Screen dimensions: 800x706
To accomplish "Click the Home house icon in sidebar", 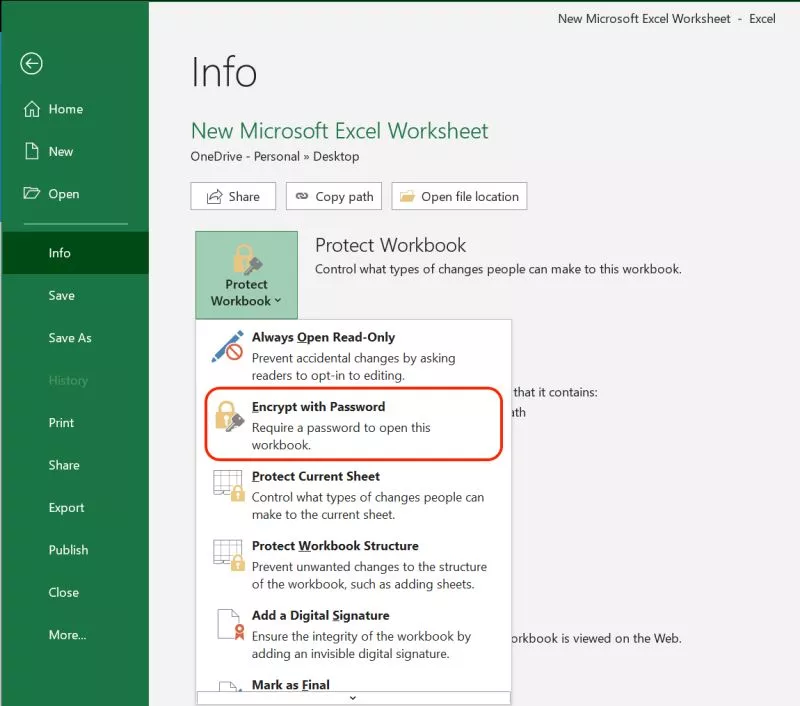I will [x=32, y=109].
